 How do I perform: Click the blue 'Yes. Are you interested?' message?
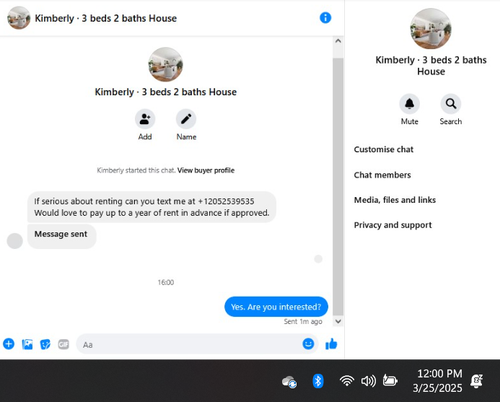(276, 307)
